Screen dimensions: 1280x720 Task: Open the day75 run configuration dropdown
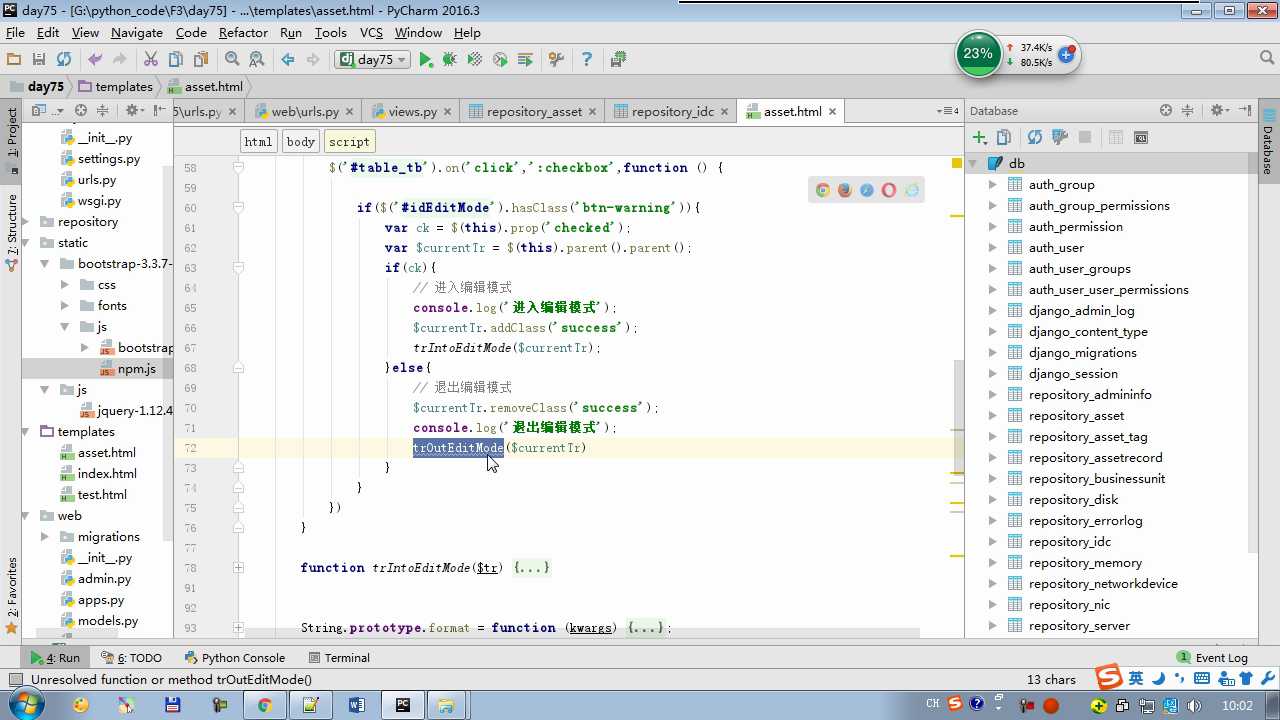(x=374, y=60)
